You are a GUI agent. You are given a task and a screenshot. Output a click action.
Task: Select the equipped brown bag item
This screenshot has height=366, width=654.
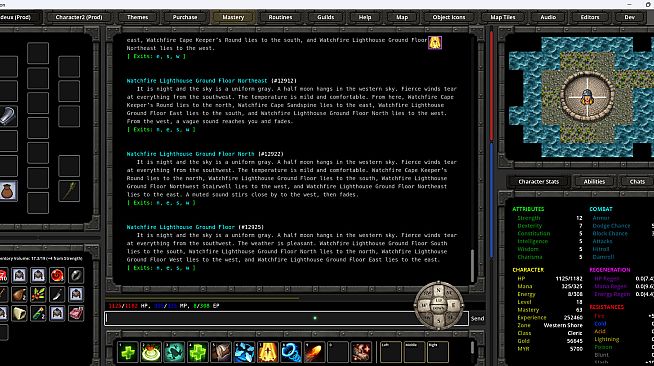click(8, 191)
